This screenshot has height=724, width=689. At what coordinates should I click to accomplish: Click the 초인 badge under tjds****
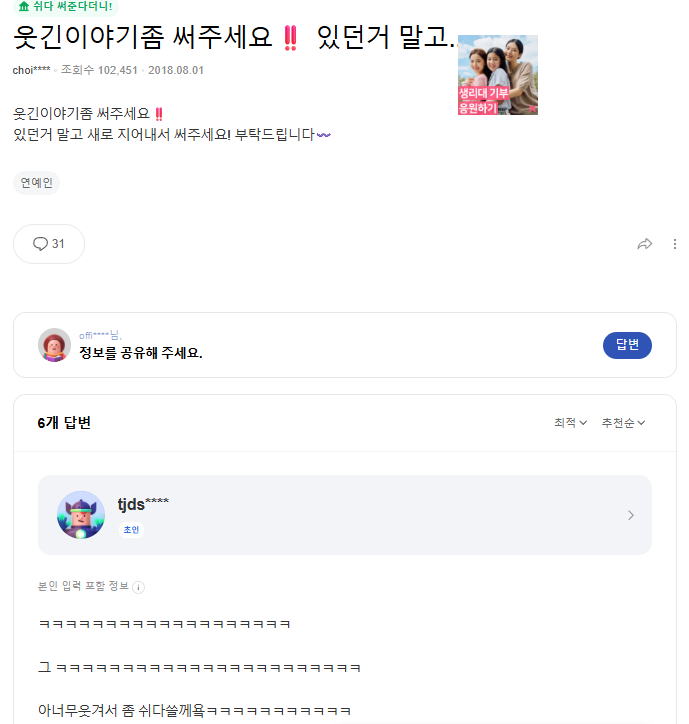pos(131,529)
